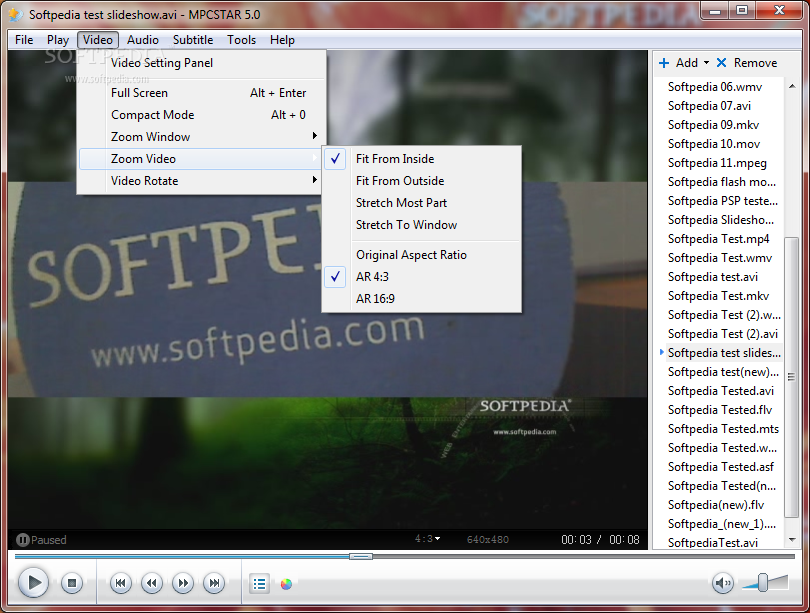This screenshot has height=613, width=810.
Task: Click the Play button
Action: (34, 583)
